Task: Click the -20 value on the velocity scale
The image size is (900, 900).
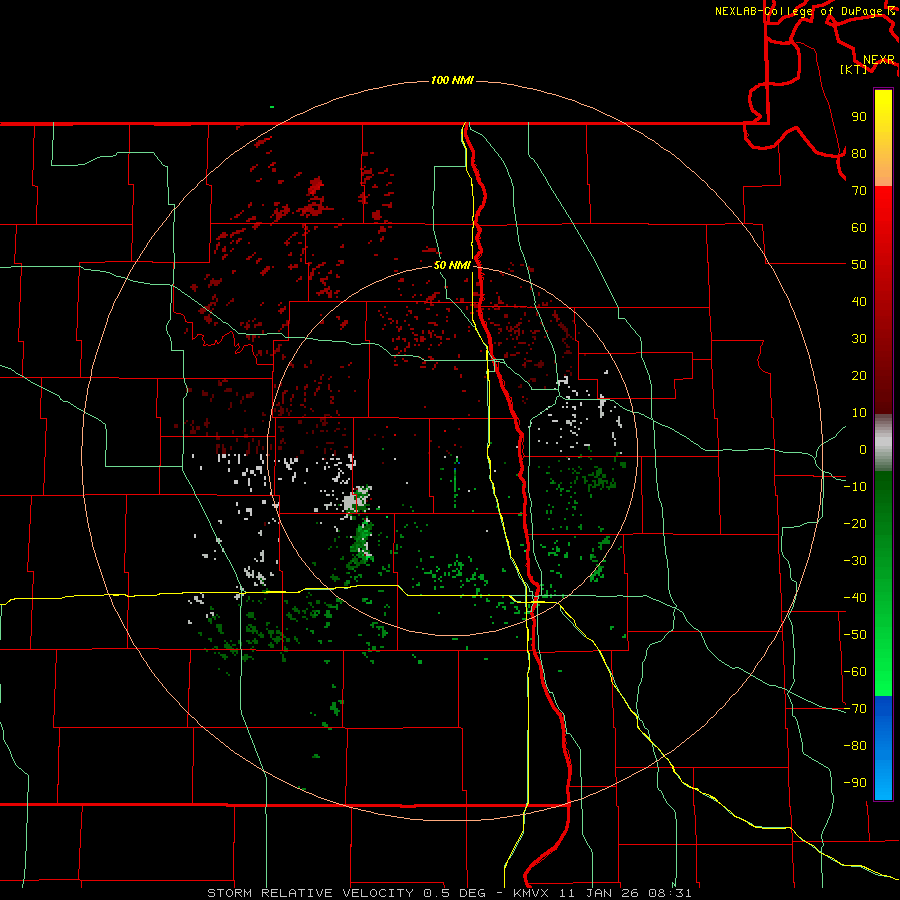Action: click(855, 524)
